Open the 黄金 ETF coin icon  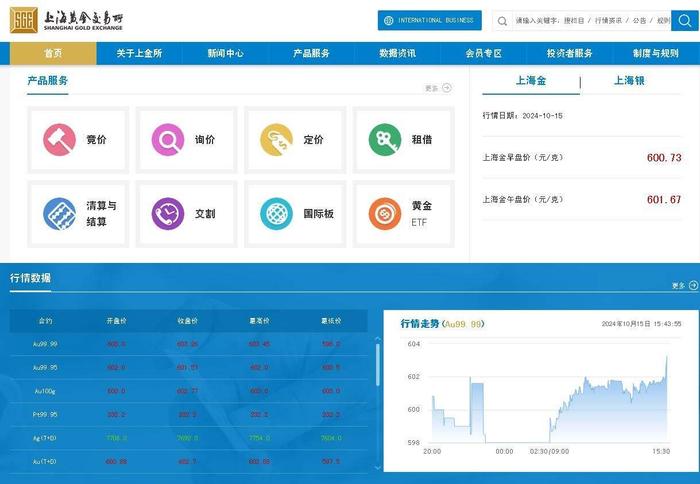tap(385, 214)
